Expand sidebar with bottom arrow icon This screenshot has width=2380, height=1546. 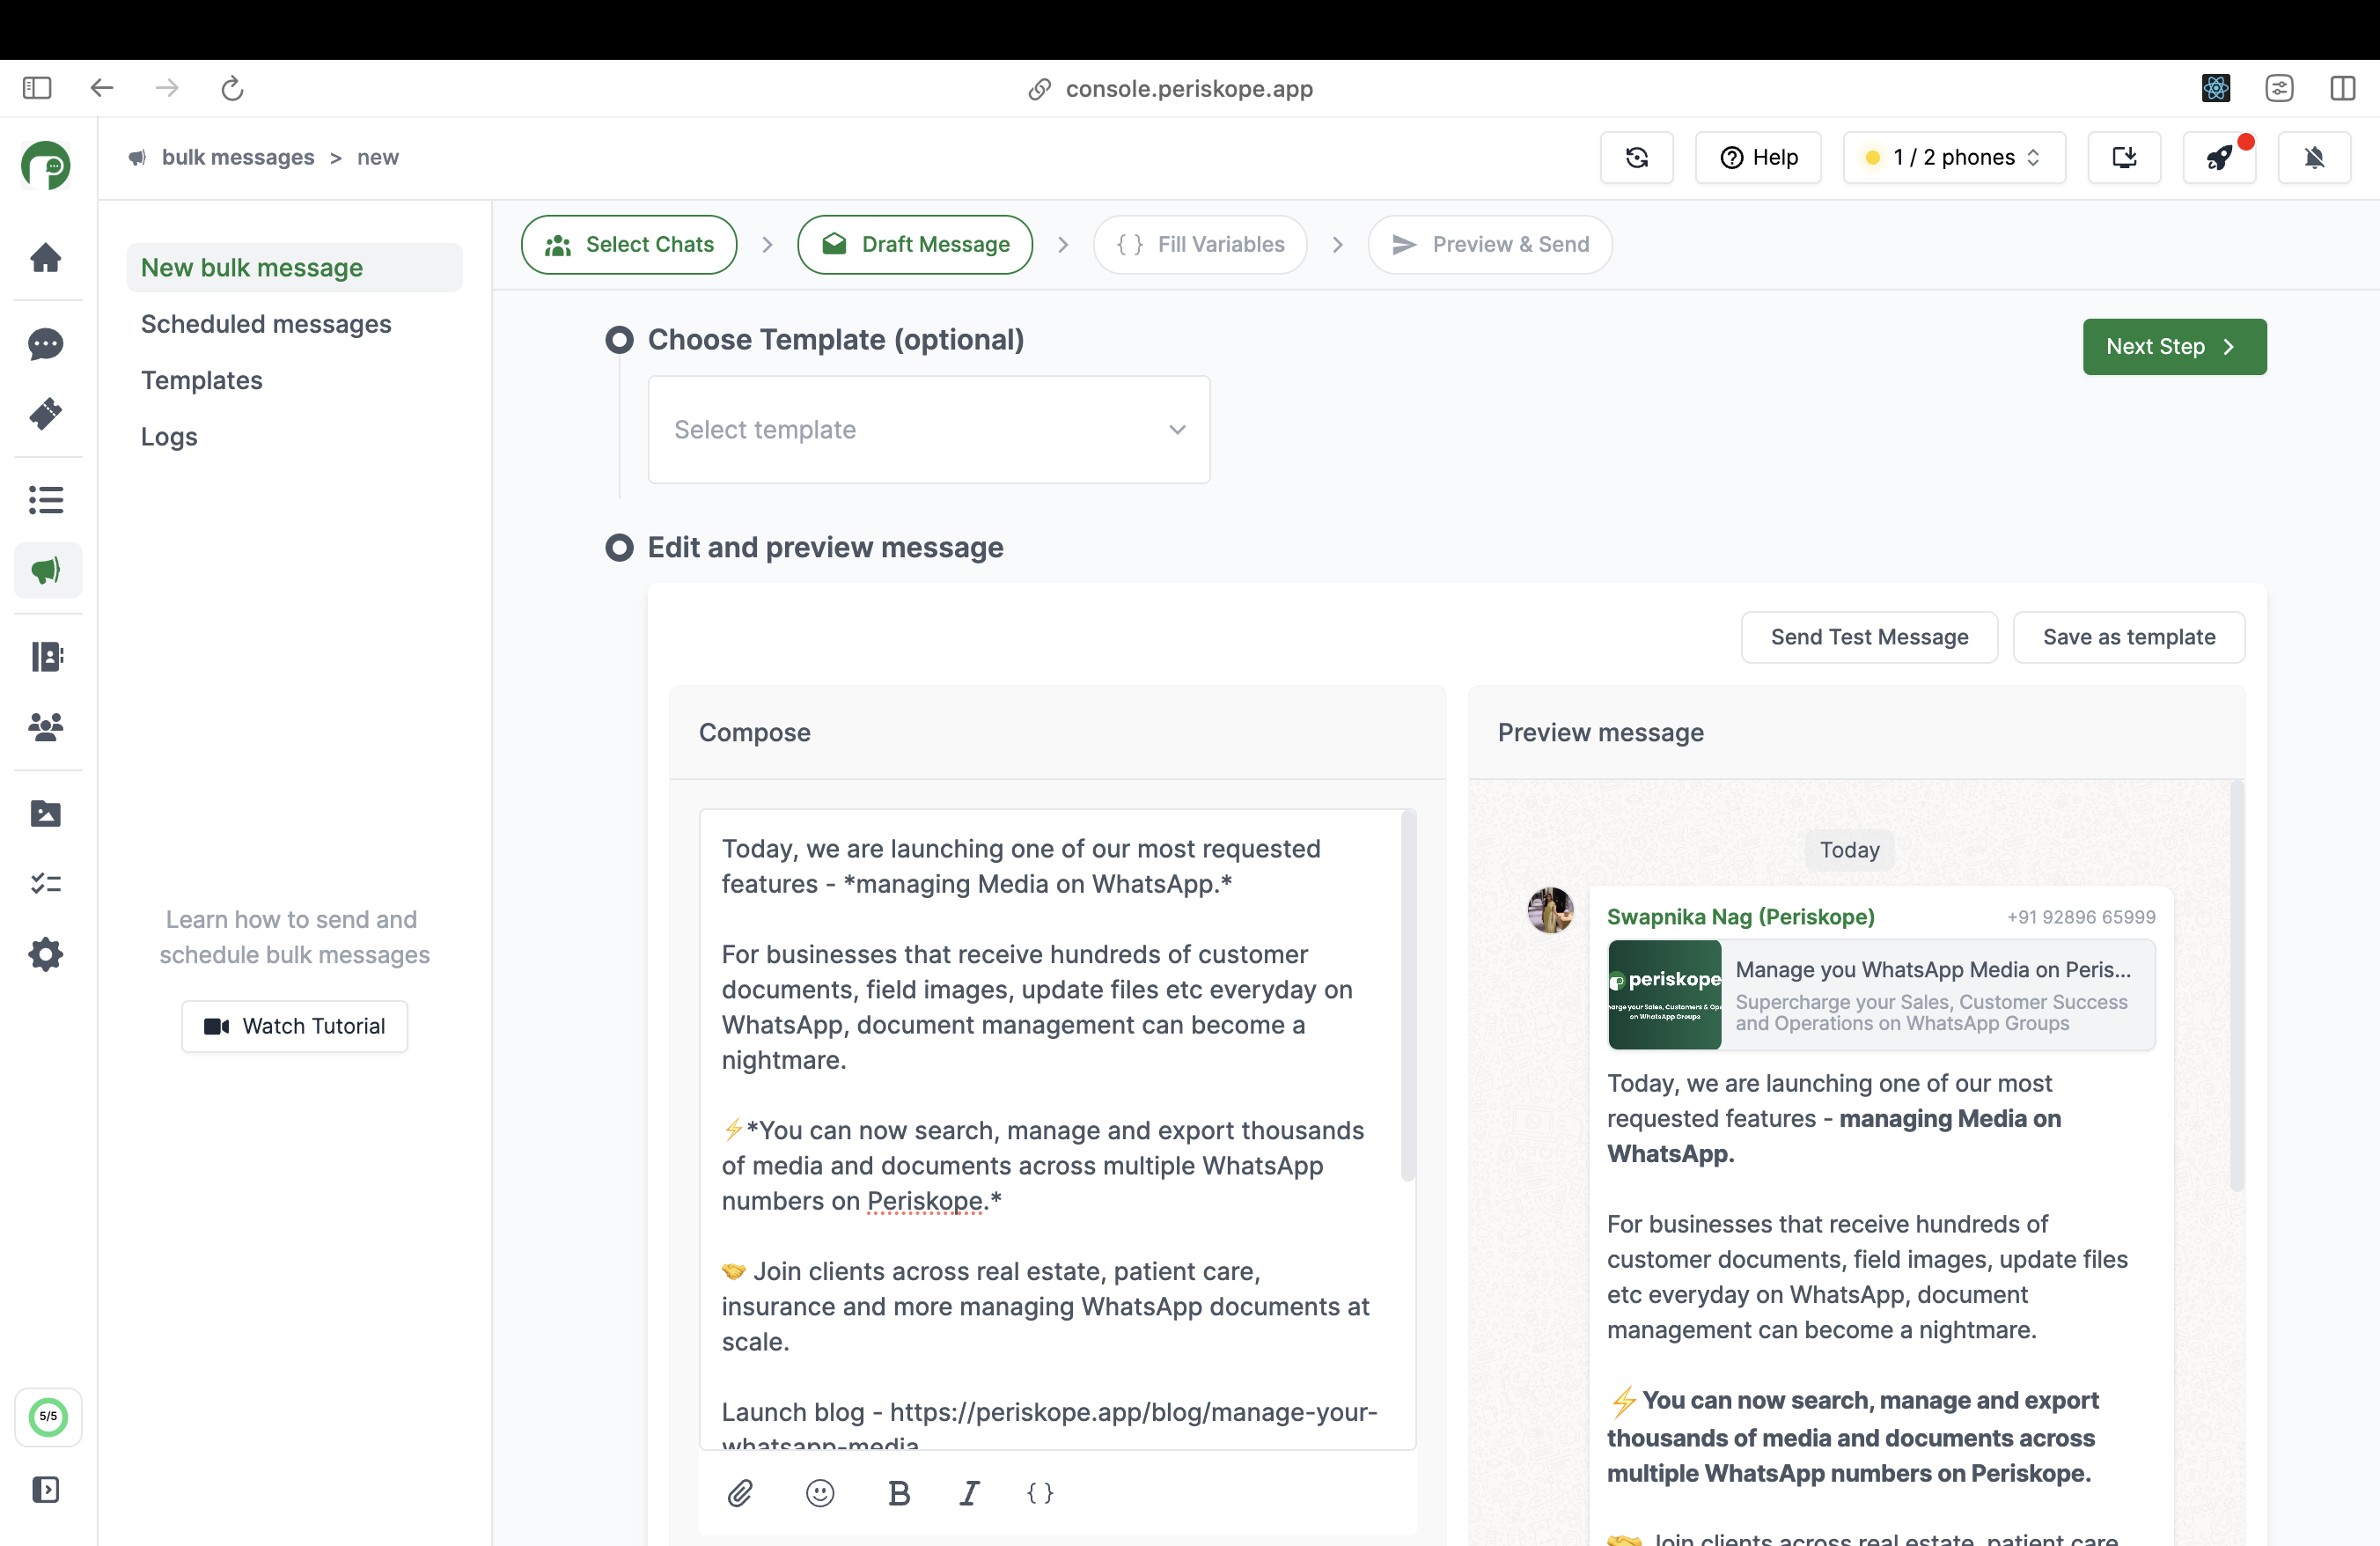pyautogui.click(x=46, y=1489)
